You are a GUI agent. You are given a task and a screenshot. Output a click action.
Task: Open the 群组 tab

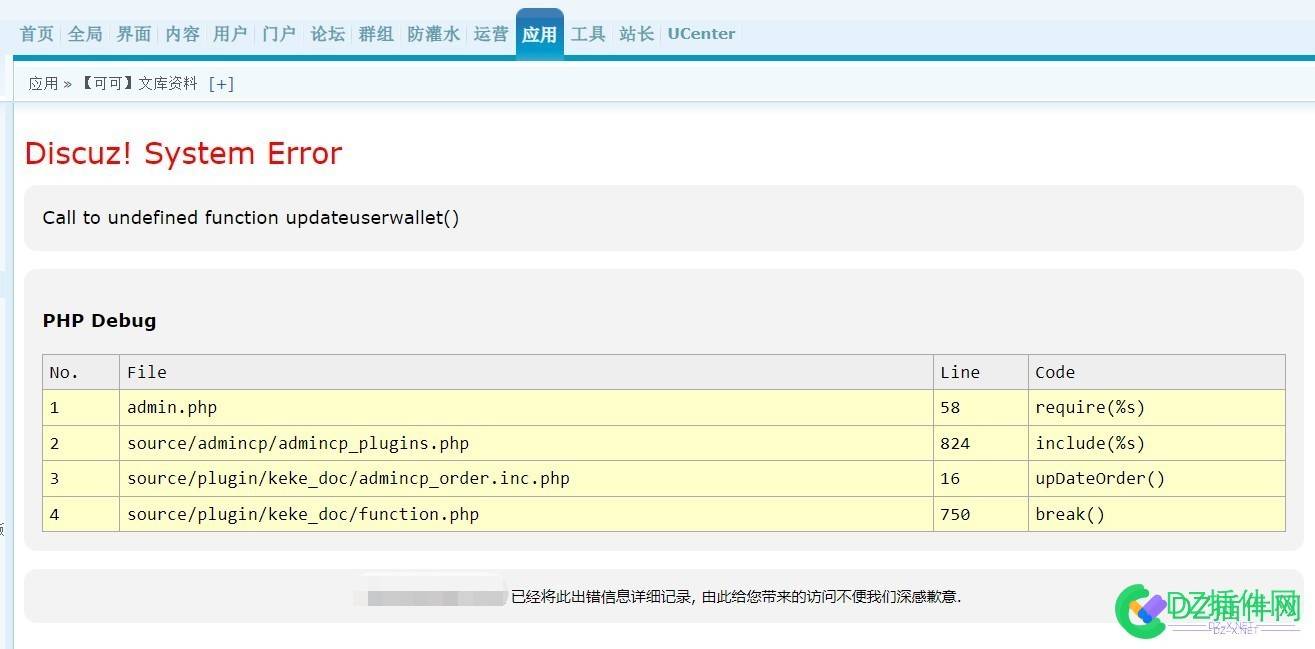(376, 34)
